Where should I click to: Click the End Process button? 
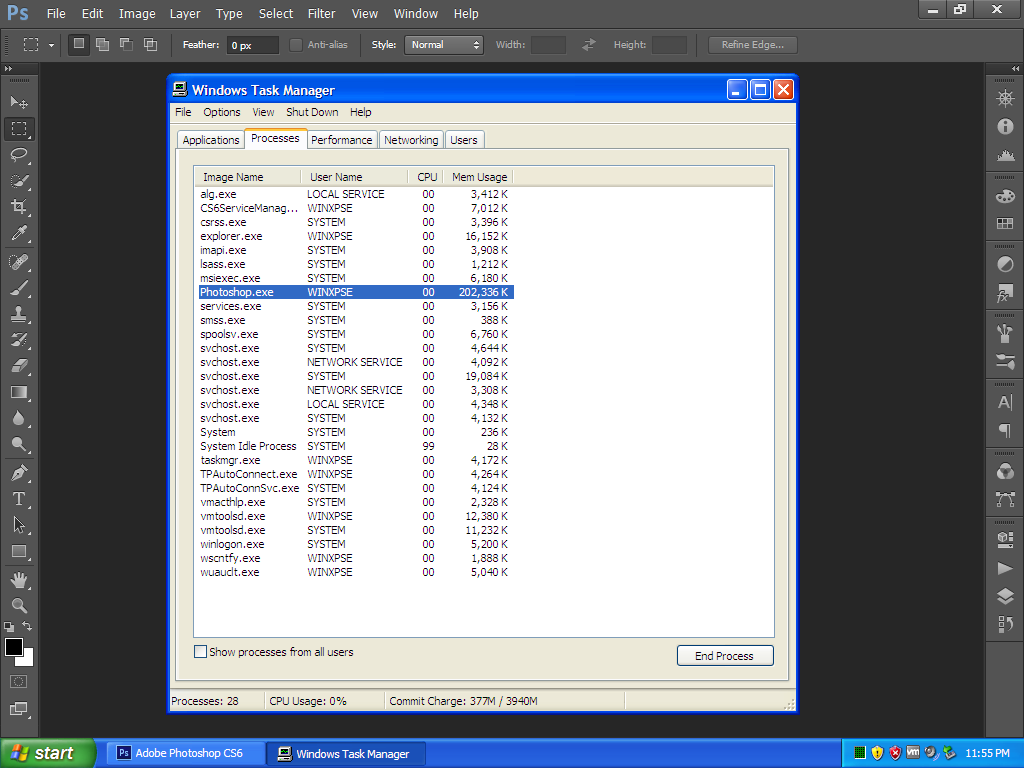coord(725,656)
